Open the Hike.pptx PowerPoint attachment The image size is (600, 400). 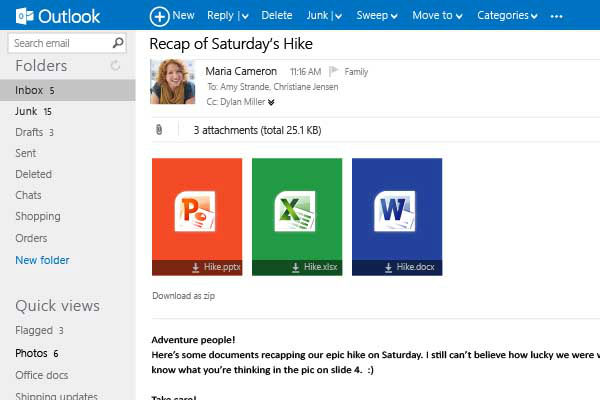click(x=197, y=216)
